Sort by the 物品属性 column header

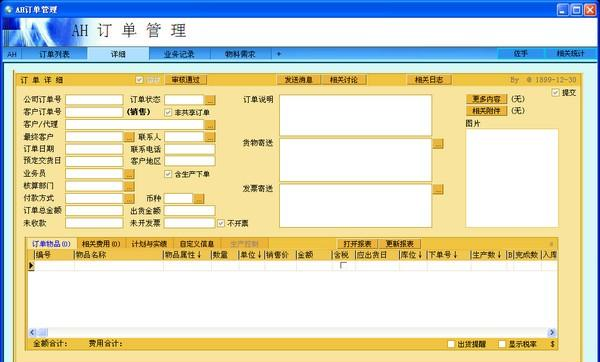187,255
